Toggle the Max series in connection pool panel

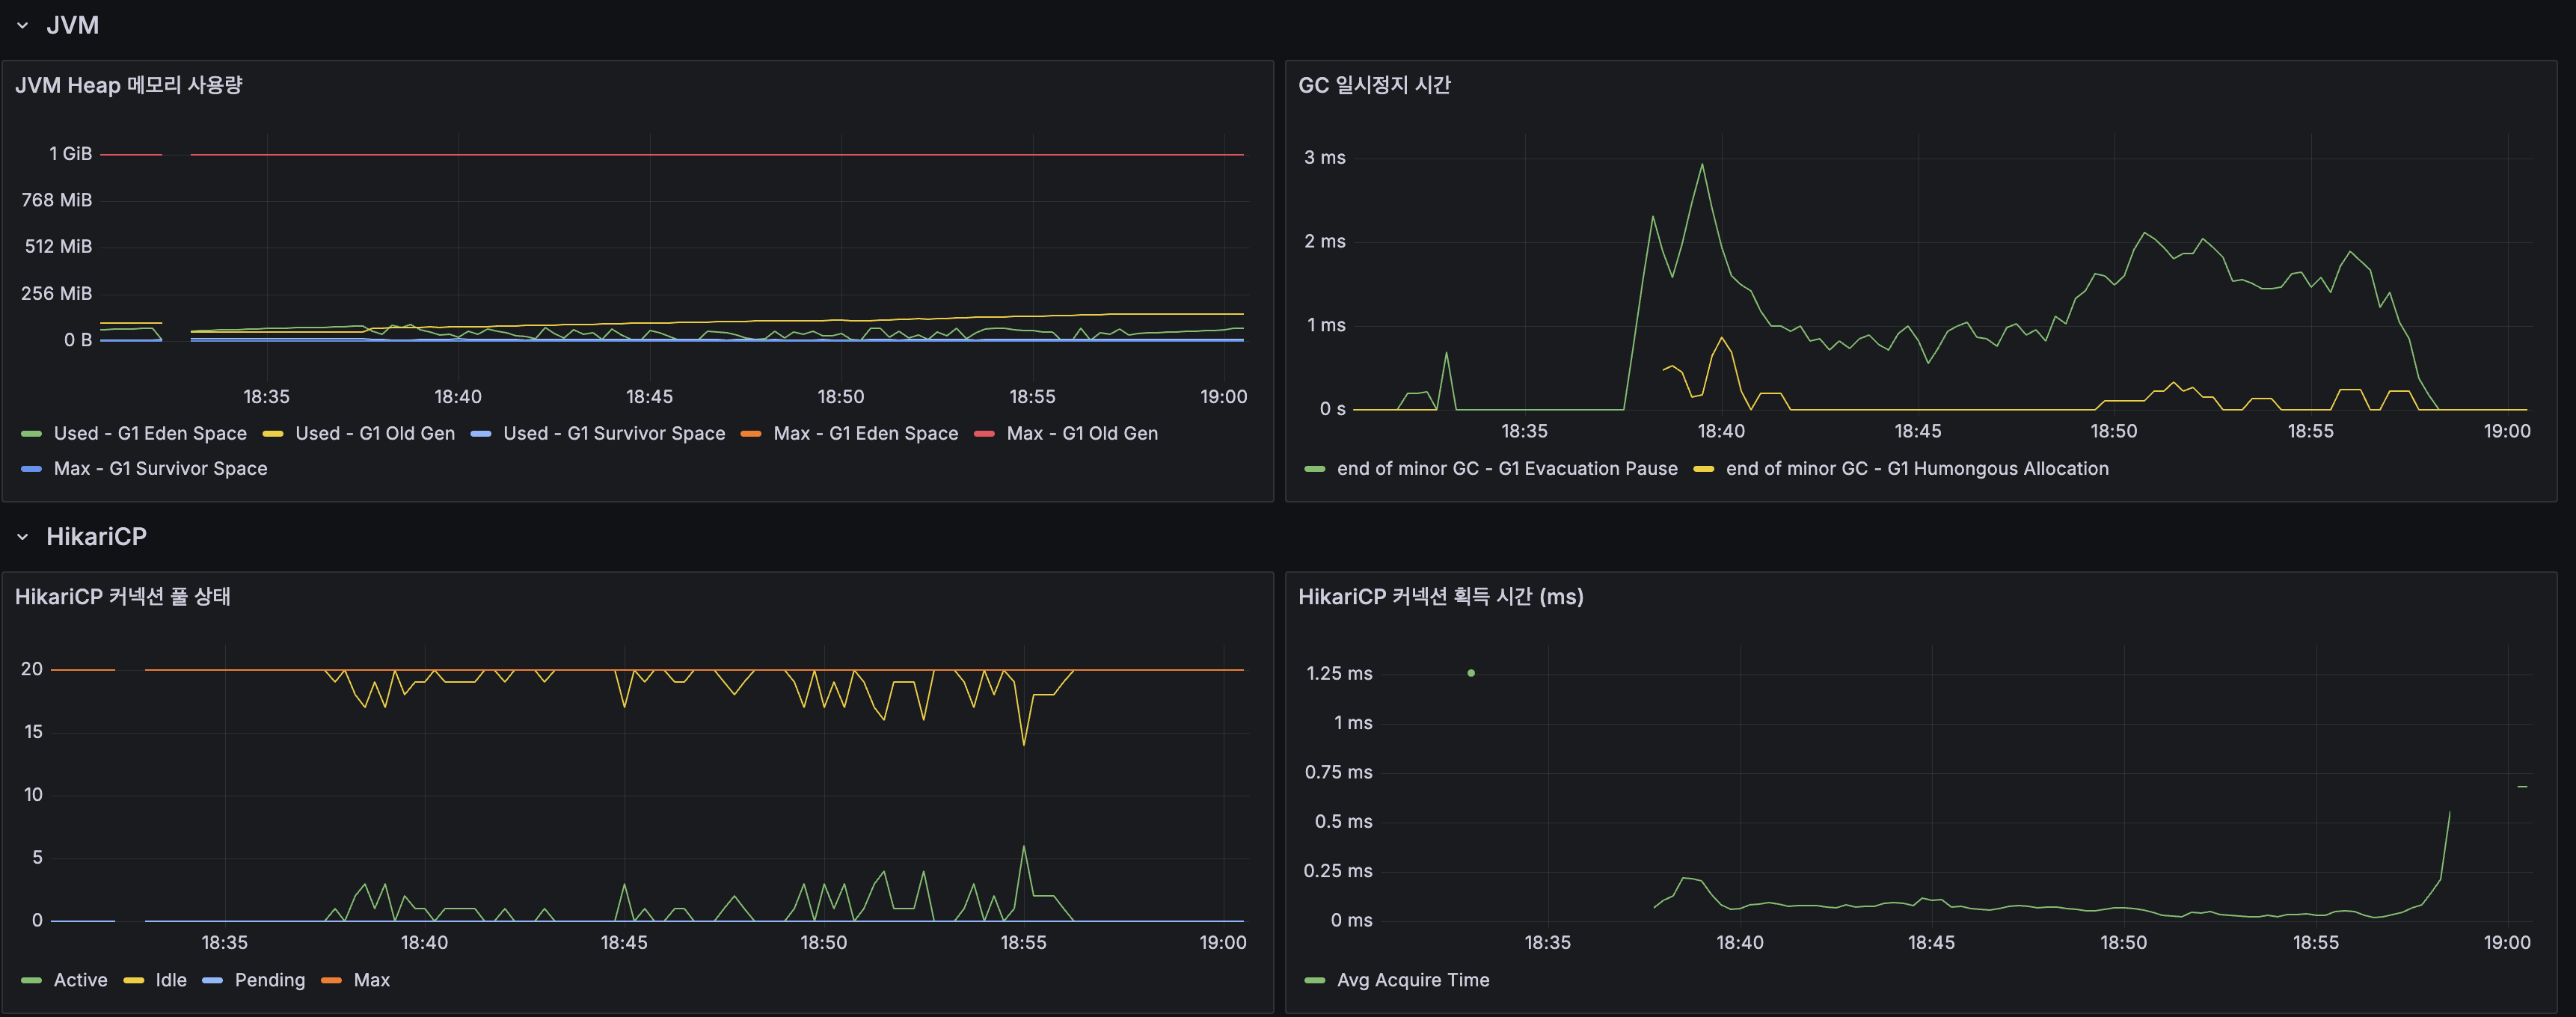coord(373,980)
